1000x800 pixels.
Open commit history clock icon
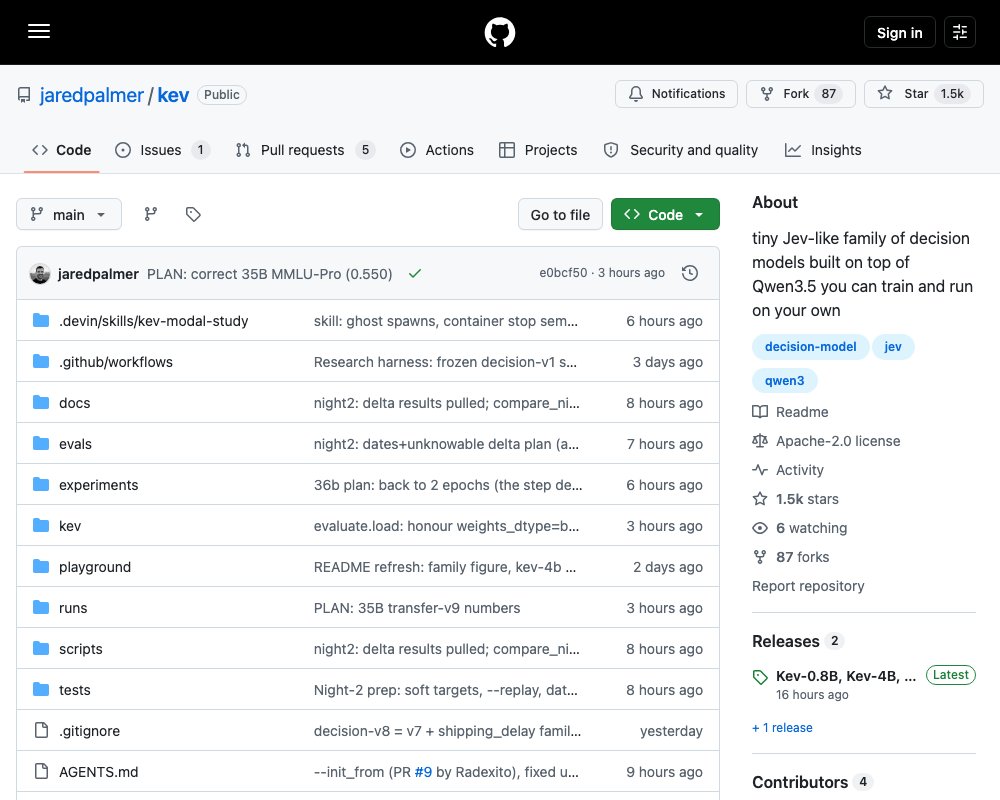[689, 273]
